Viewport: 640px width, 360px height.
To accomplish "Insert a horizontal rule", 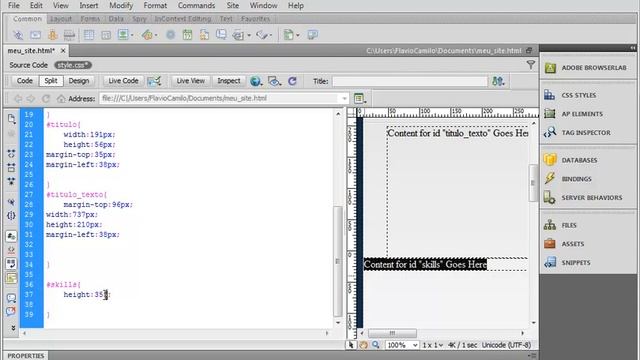I will 69,35.
